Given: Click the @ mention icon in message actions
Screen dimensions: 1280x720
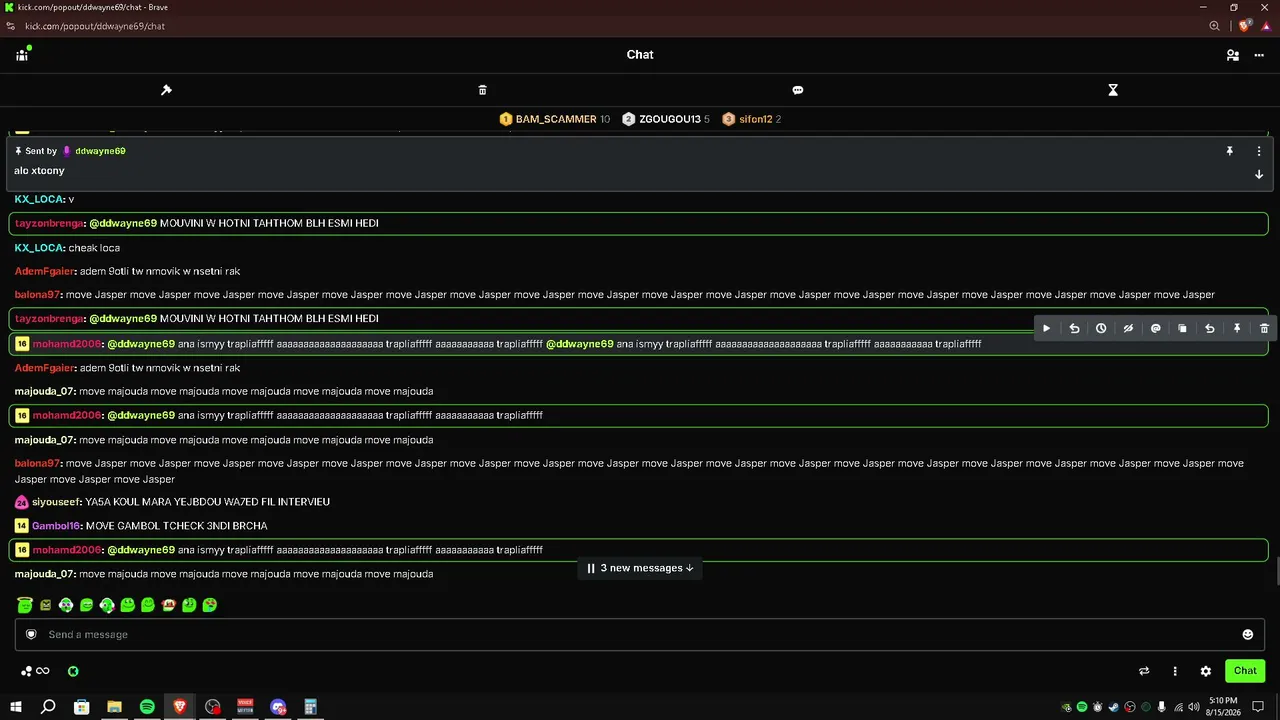Looking at the screenshot, I should click(1155, 328).
